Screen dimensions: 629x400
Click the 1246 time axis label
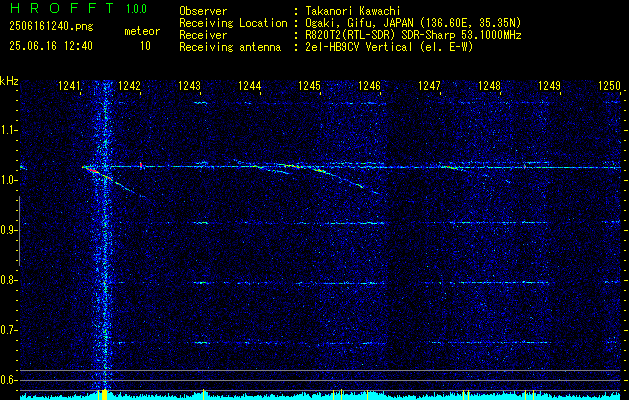[369, 85]
